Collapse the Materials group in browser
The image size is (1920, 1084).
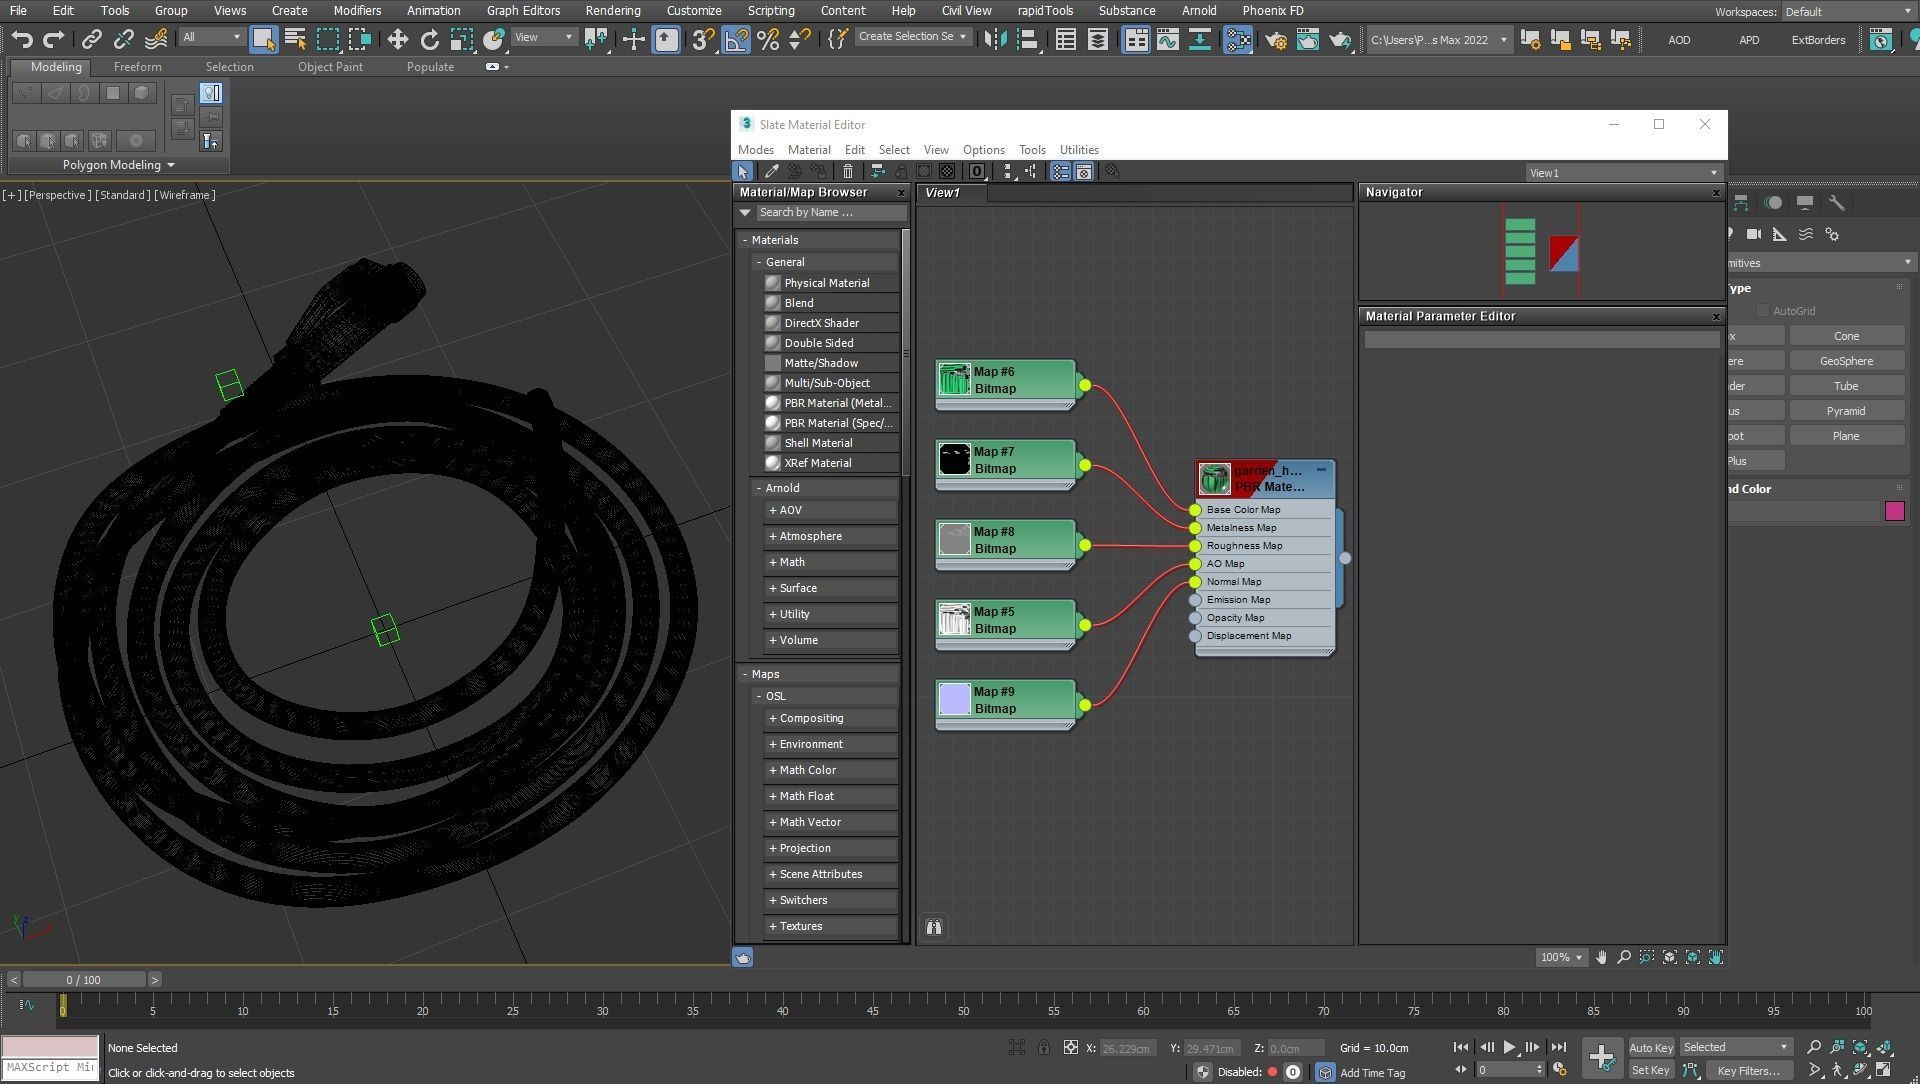click(x=746, y=240)
